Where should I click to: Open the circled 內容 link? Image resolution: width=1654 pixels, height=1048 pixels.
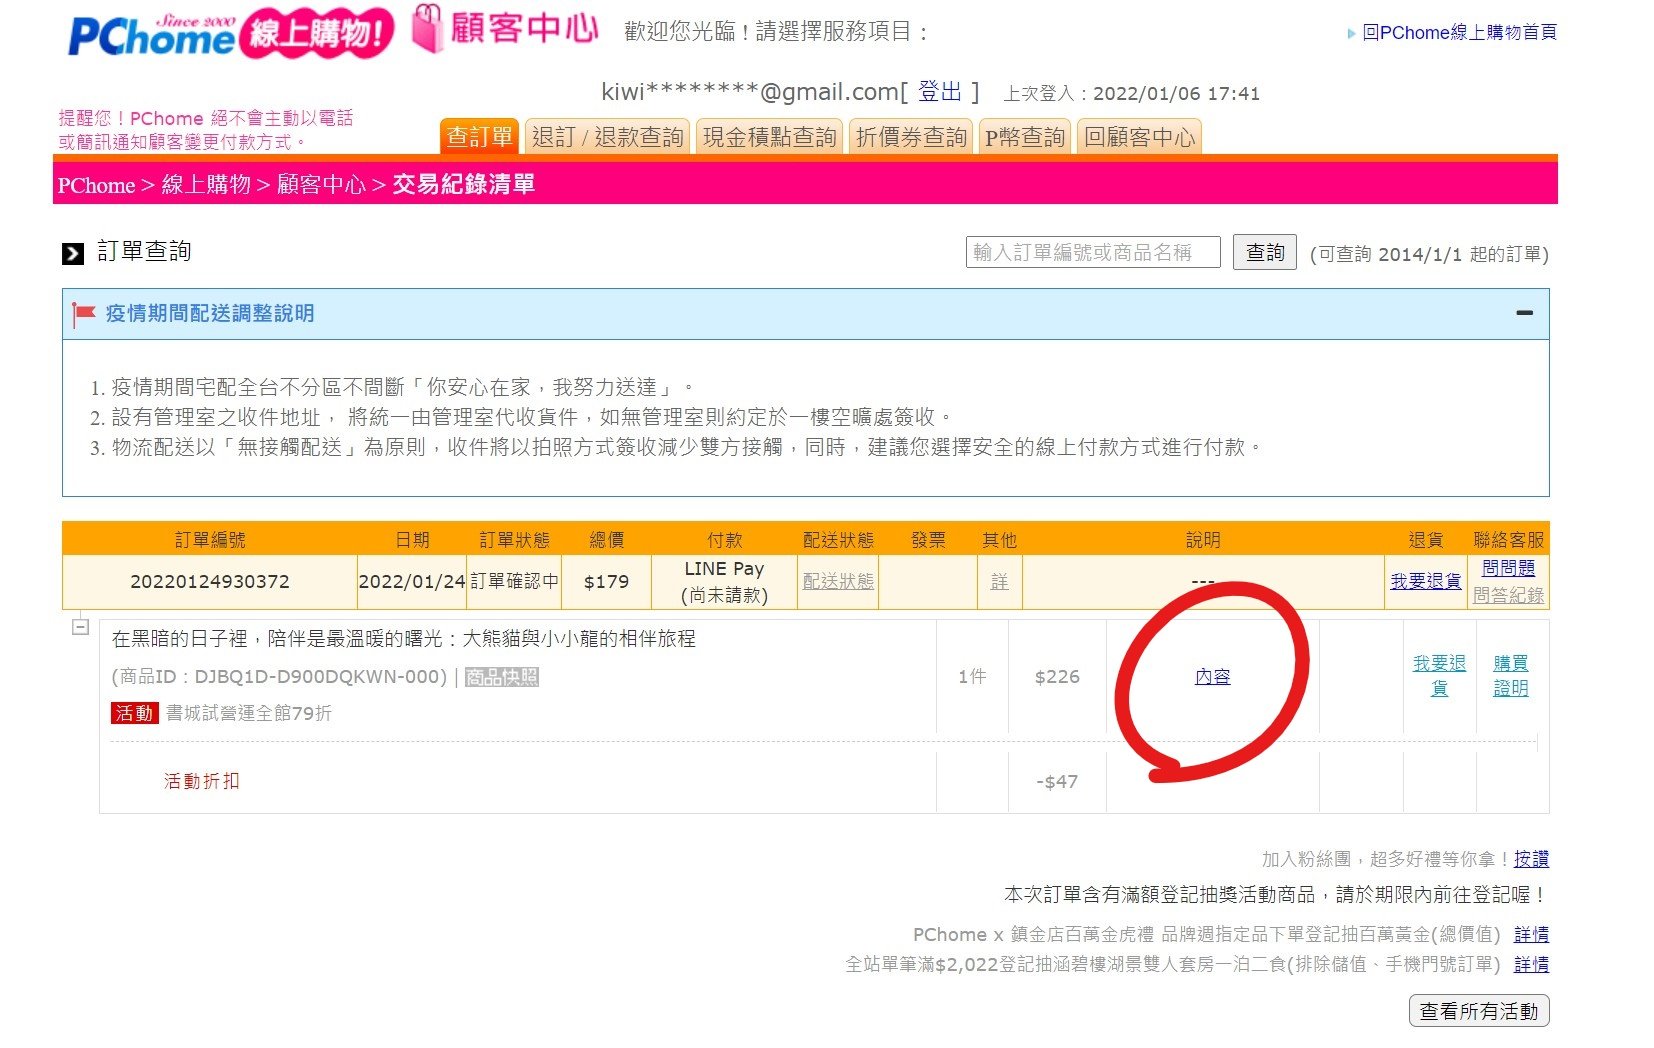[1212, 677]
